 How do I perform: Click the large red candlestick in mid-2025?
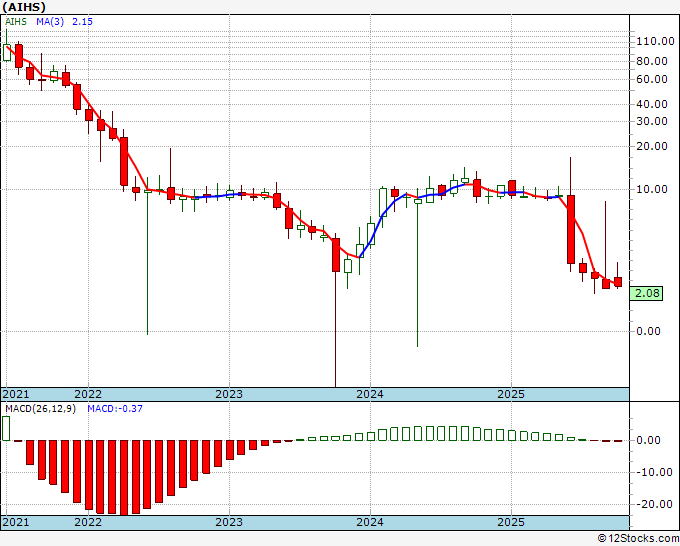point(571,229)
